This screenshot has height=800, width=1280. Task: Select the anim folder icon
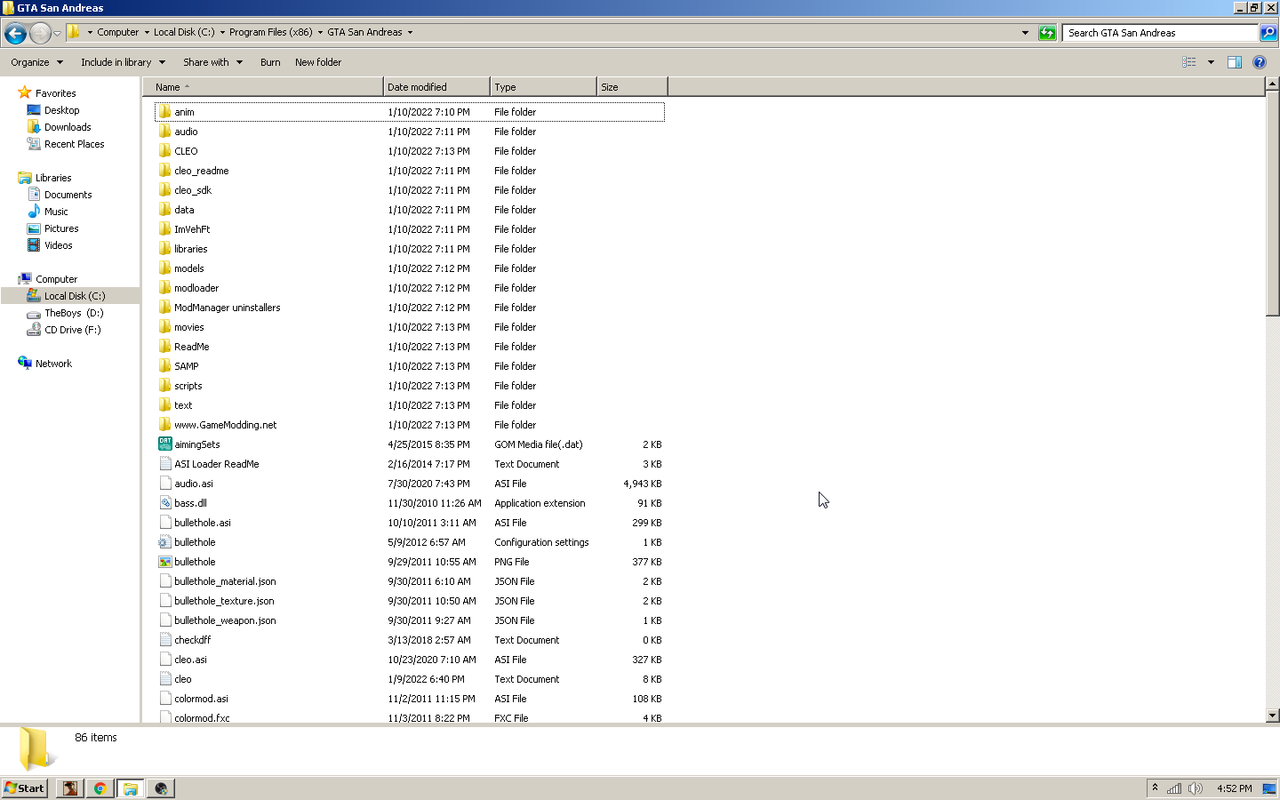click(x=165, y=112)
